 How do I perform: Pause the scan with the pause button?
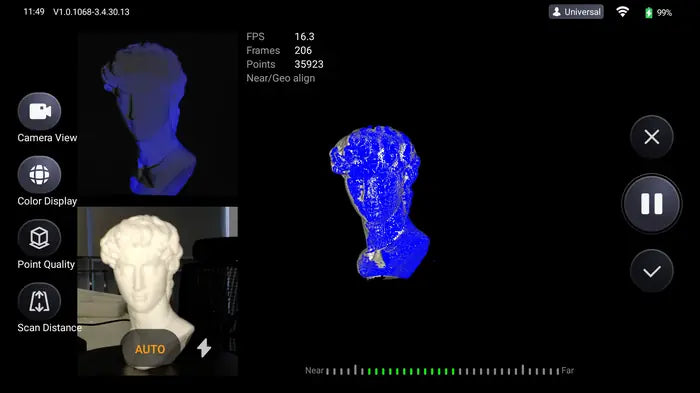(x=652, y=204)
